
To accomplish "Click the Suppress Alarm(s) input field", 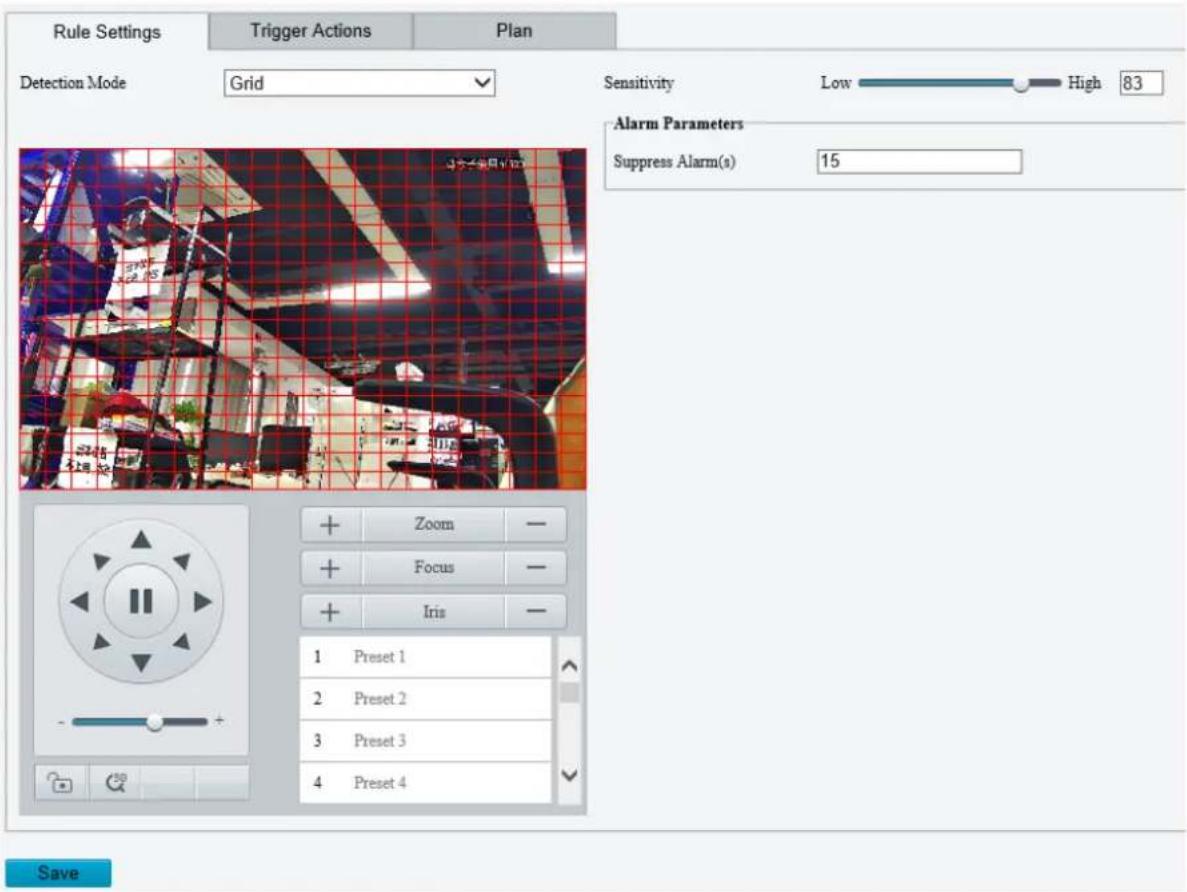I will (919, 161).
